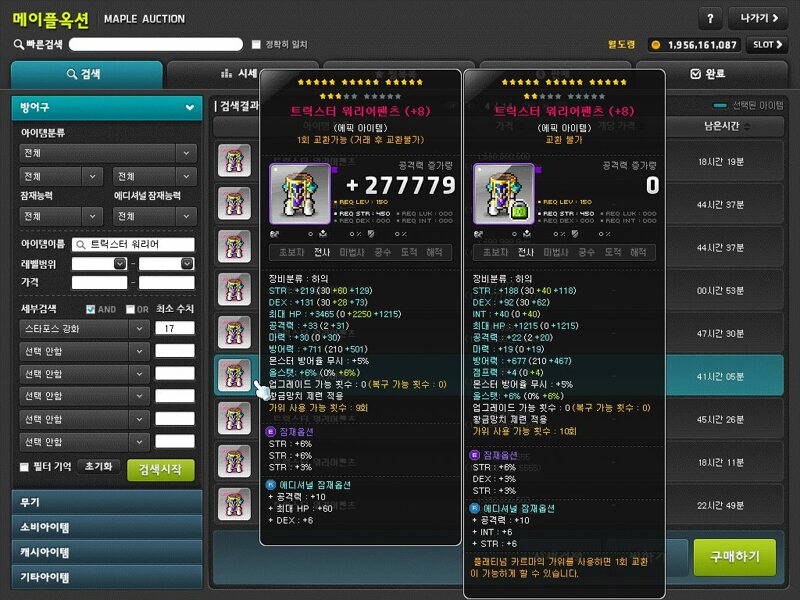
Task: Click the 최소 수치 field containing 17
Action: tap(174, 329)
